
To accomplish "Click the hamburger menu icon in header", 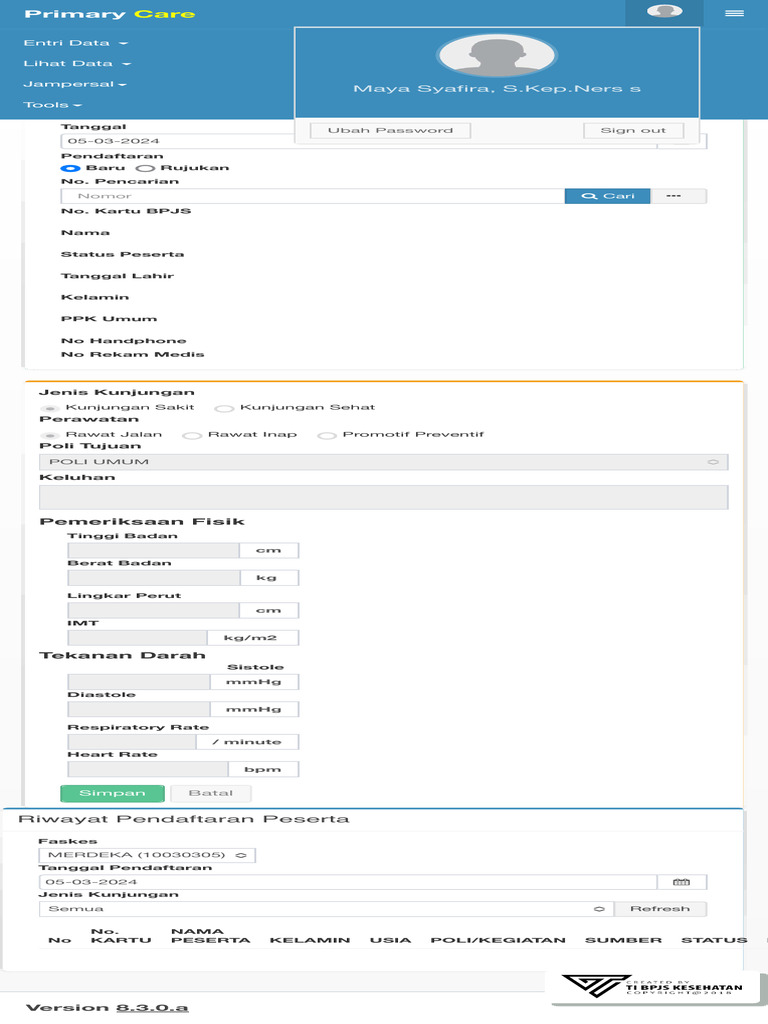I will (x=735, y=13).
